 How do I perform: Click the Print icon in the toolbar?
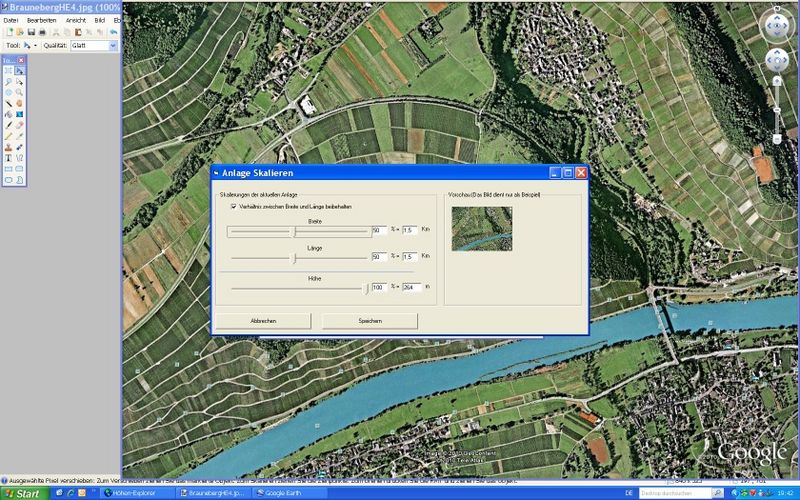coord(42,32)
